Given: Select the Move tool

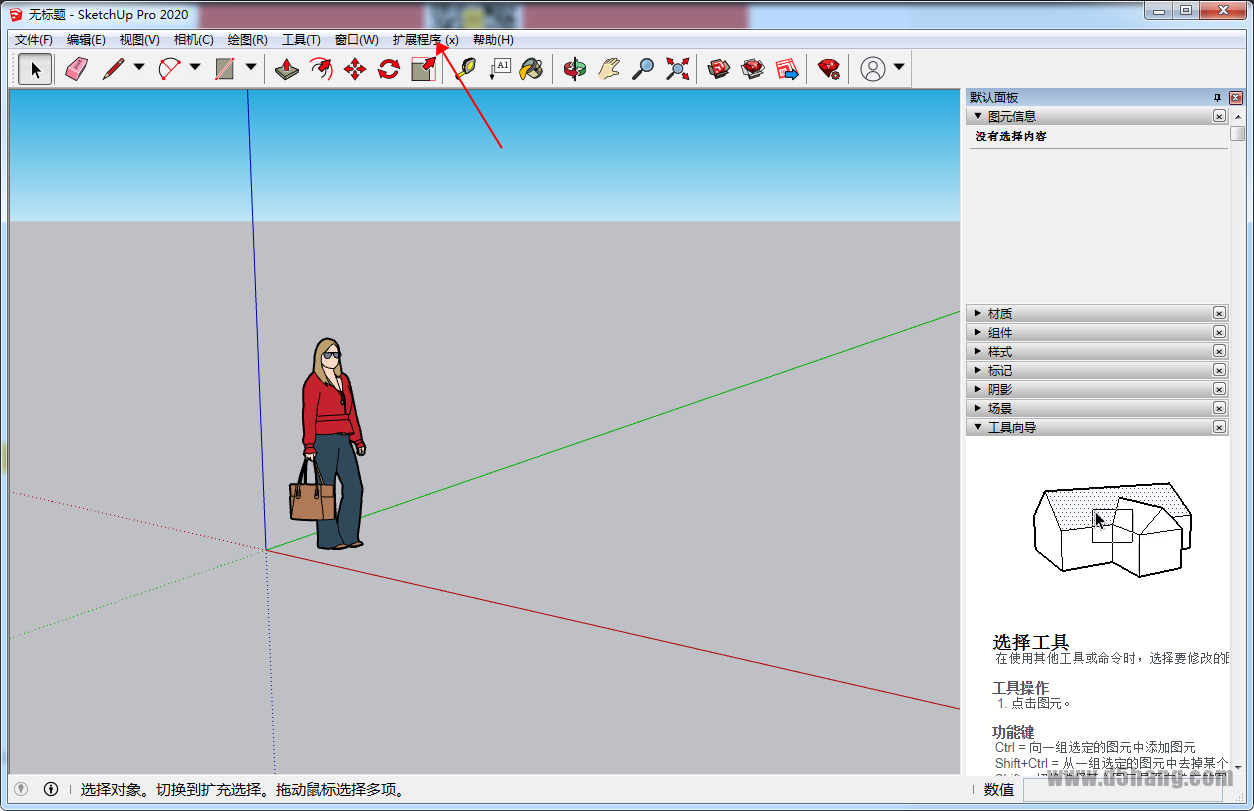Looking at the screenshot, I should pyautogui.click(x=355, y=68).
